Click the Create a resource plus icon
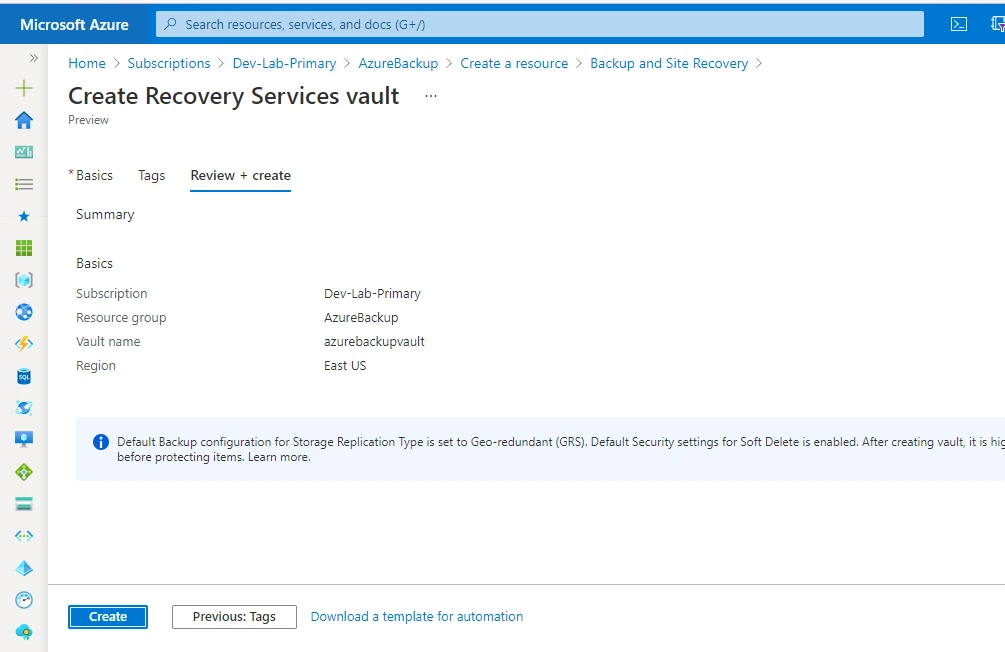Screen dimensions: 1005x652 (24, 88)
